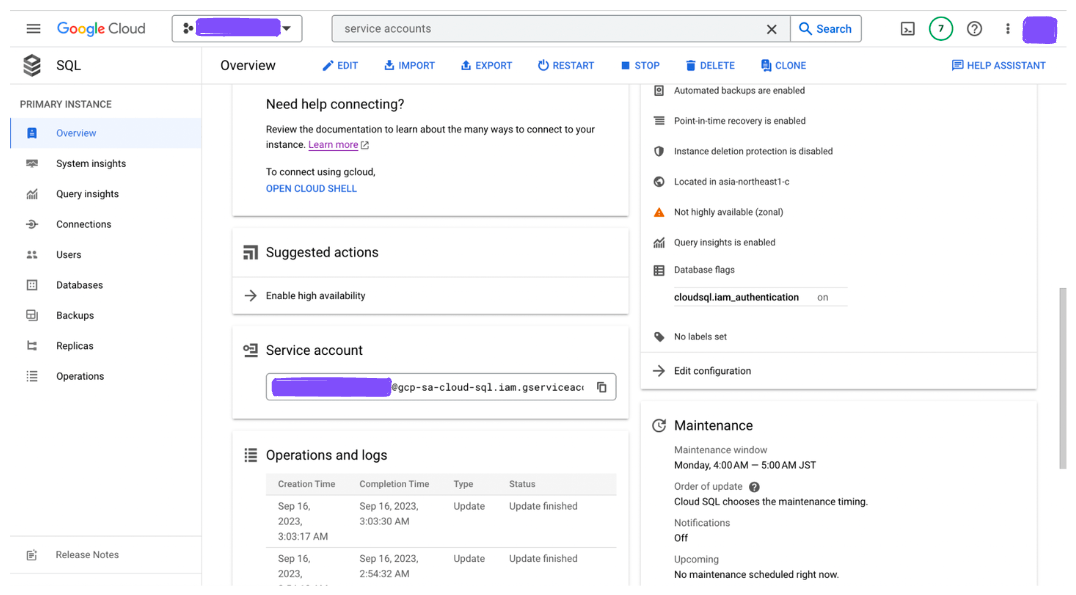Click EDIT in the instance toolbar

click(x=340, y=66)
